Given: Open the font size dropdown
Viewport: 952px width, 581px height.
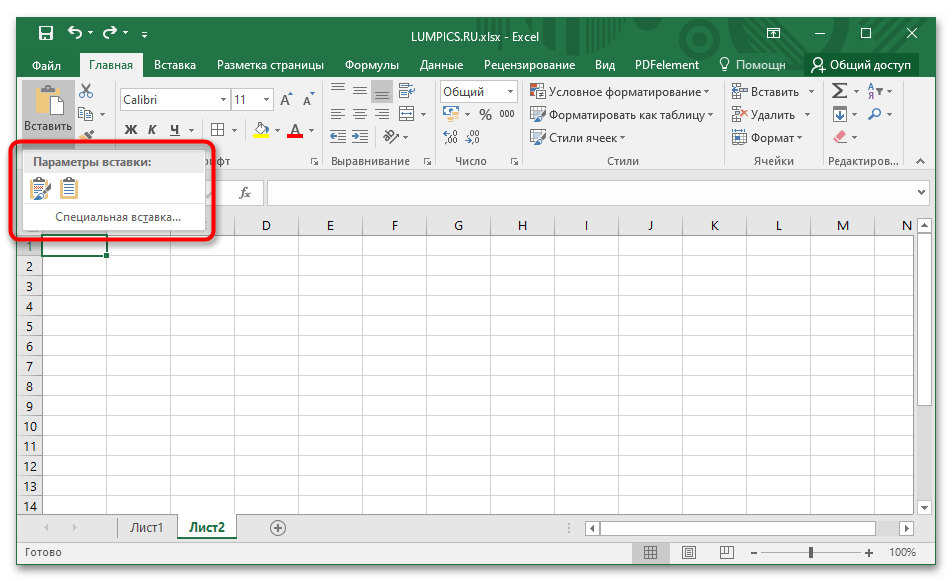Looking at the screenshot, I should 267,100.
